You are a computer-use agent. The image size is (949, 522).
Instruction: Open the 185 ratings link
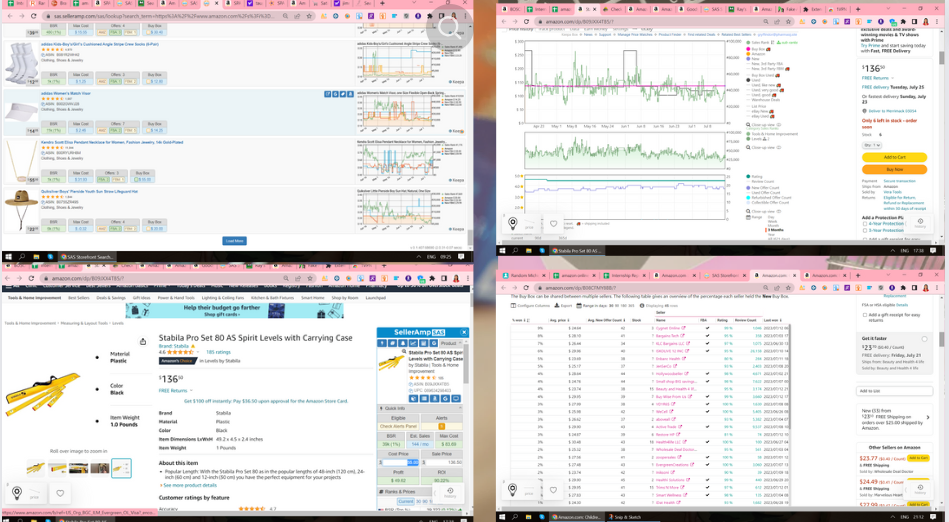(x=218, y=352)
